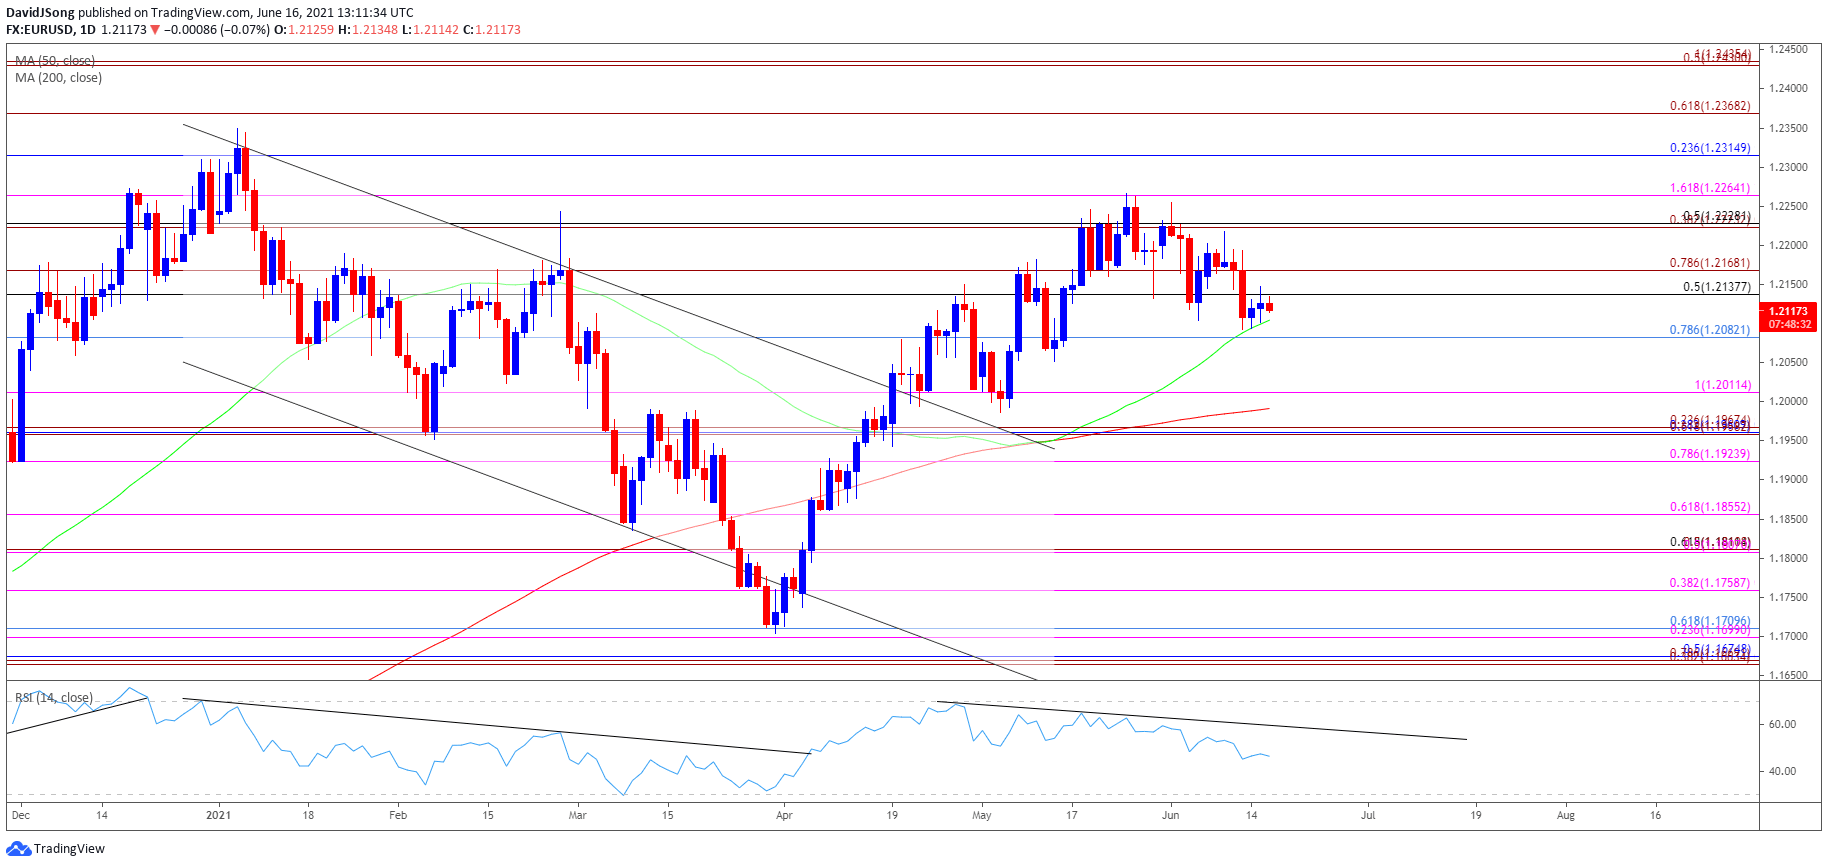
Task: Click the RSI 60.00 axis label
Action: [x=1782, y=724]
